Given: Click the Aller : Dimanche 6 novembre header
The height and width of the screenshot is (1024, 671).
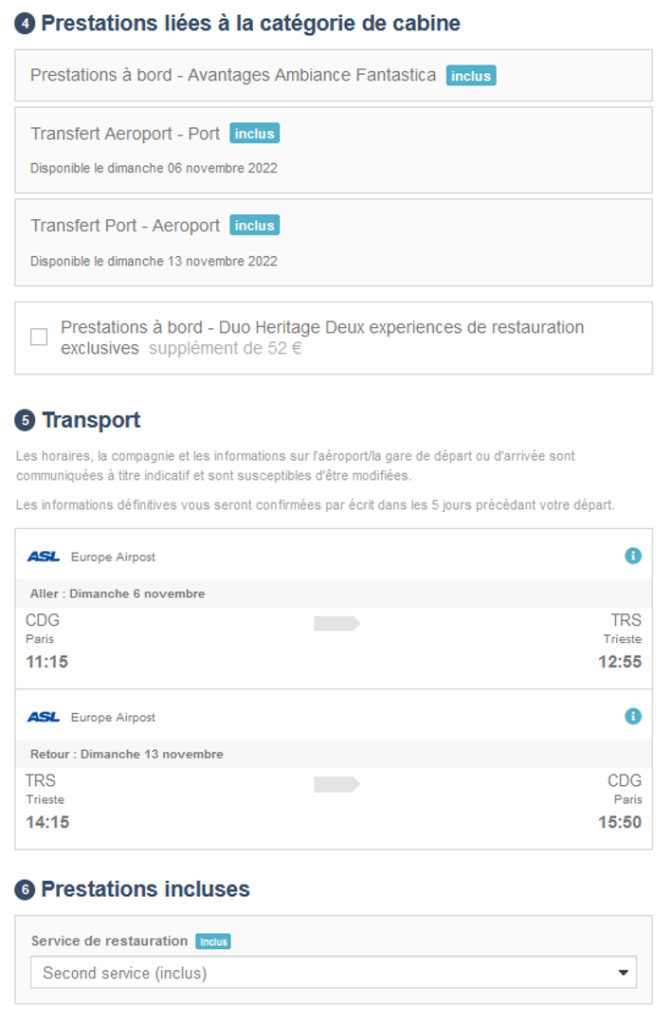Looking at the screenshot, I should (117, 593).
